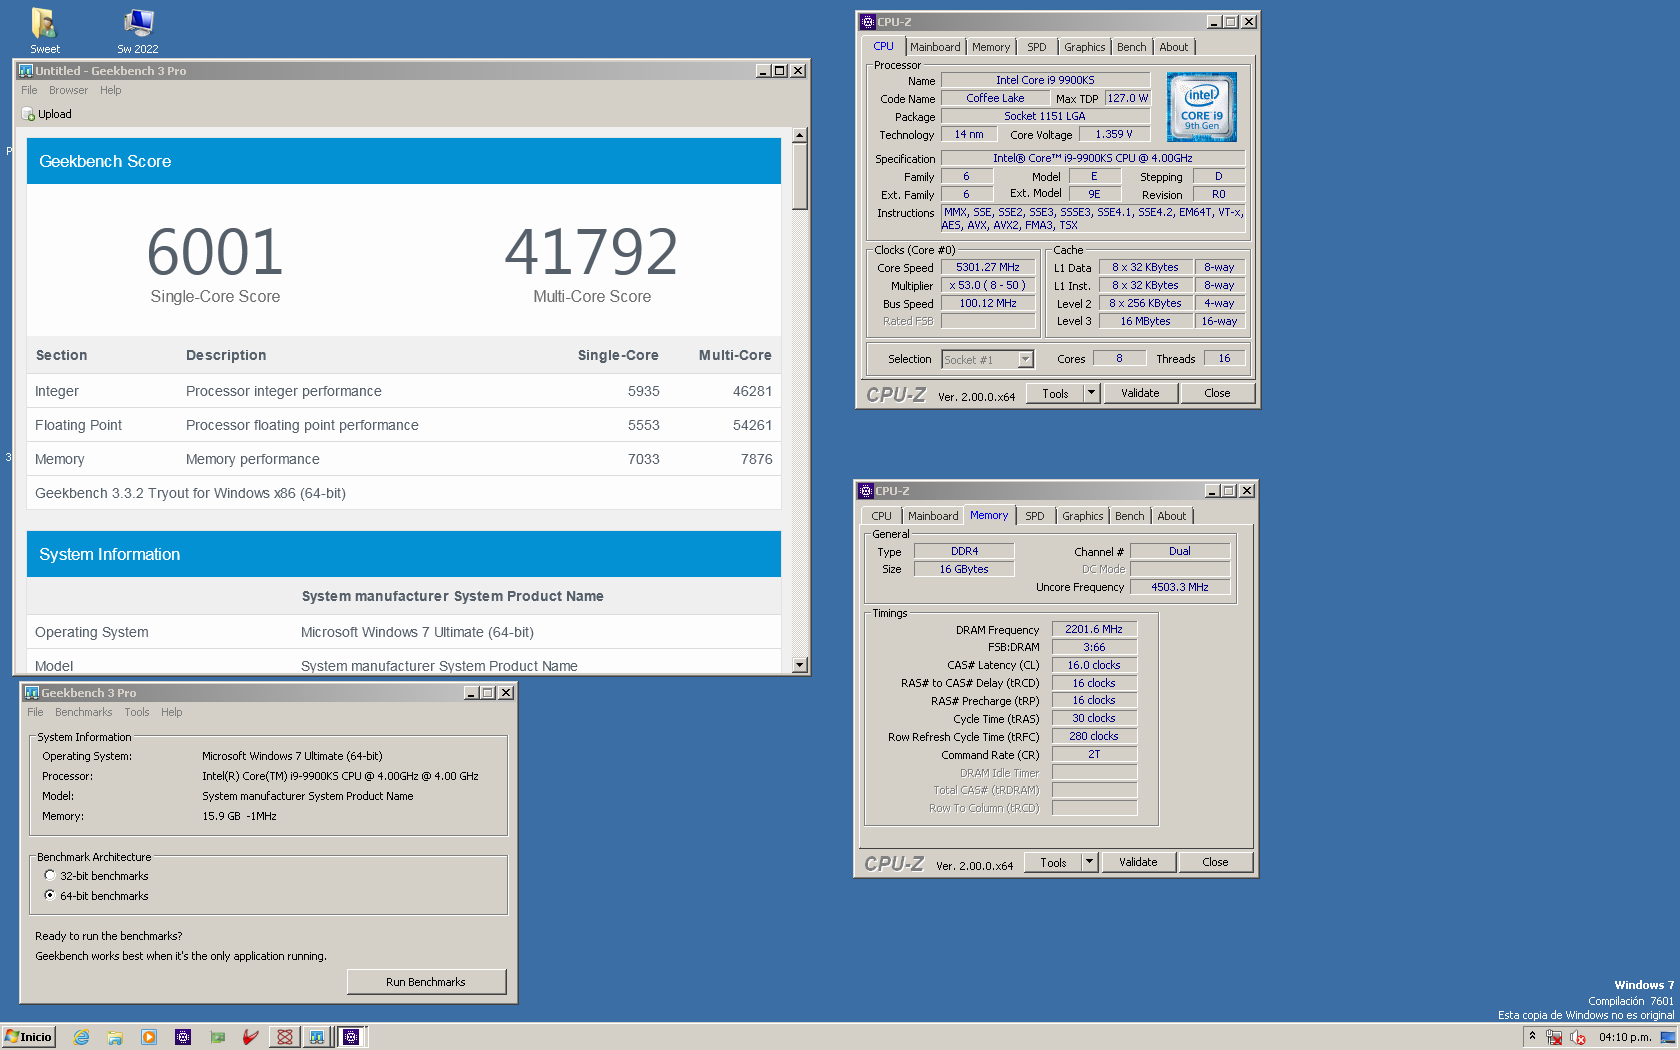Select 64-bit benchmarks radio button

(x=50, y=896)
